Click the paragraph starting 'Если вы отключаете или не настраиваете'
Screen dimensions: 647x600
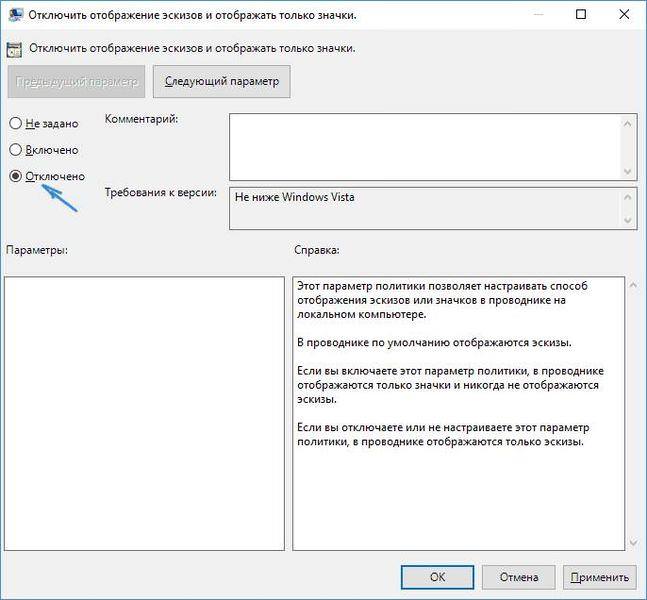coord(443,435)
